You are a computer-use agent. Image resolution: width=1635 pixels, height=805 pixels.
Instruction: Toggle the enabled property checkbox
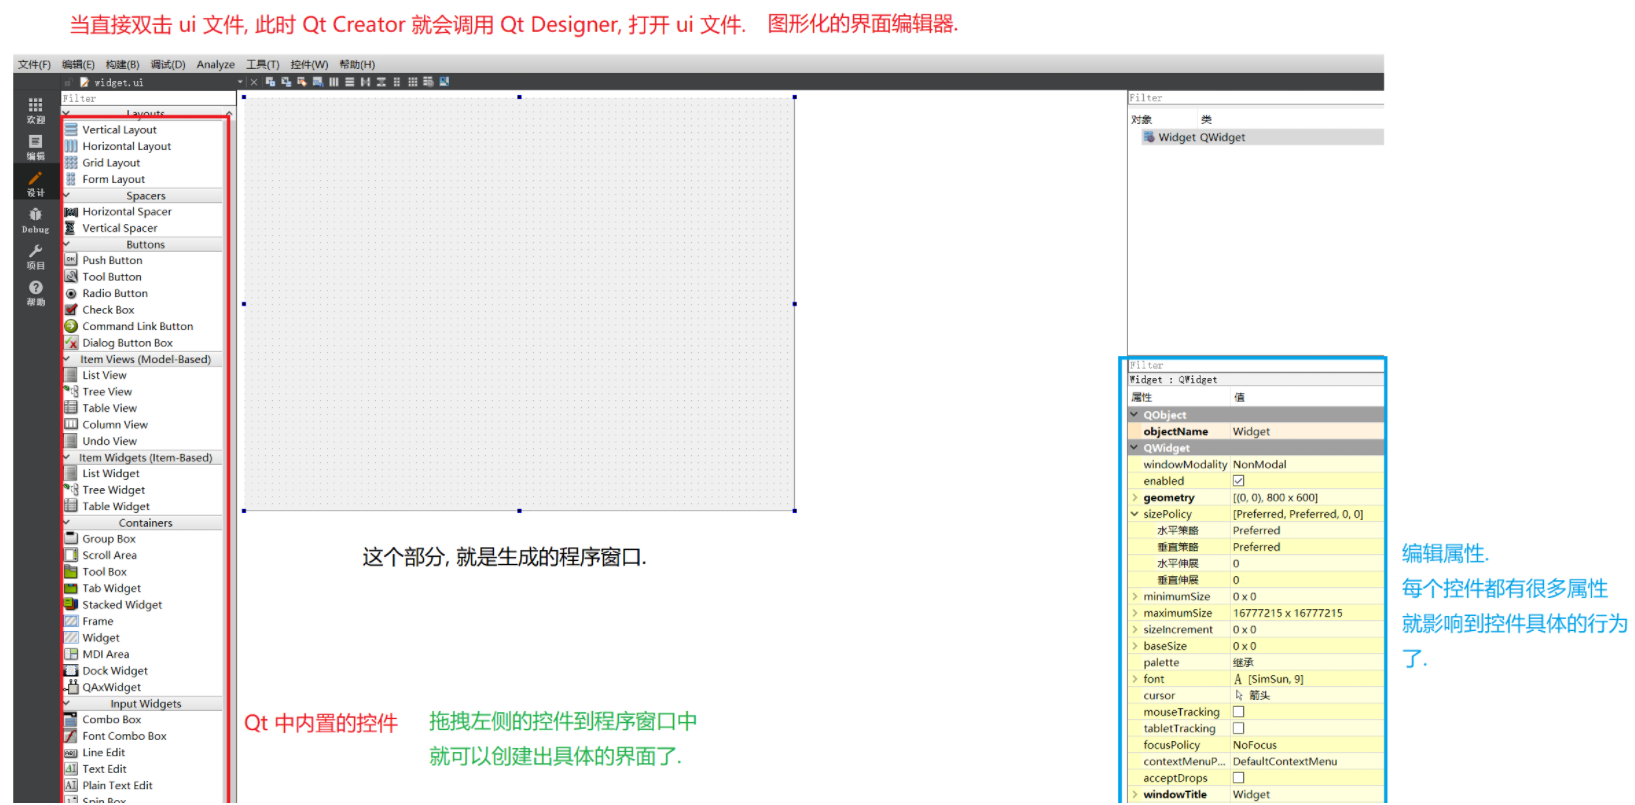coord(1238,481)
